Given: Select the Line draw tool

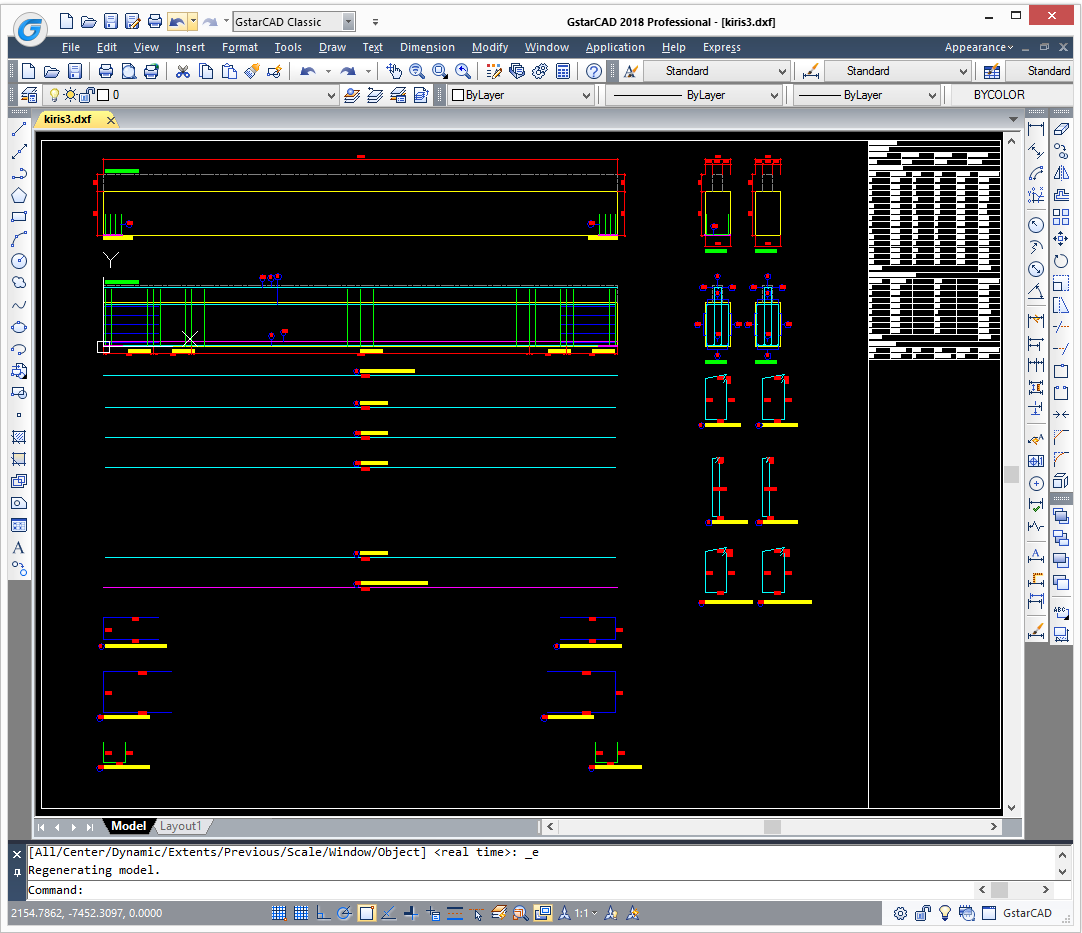Looking at the screenshot, I should (19, 129).
